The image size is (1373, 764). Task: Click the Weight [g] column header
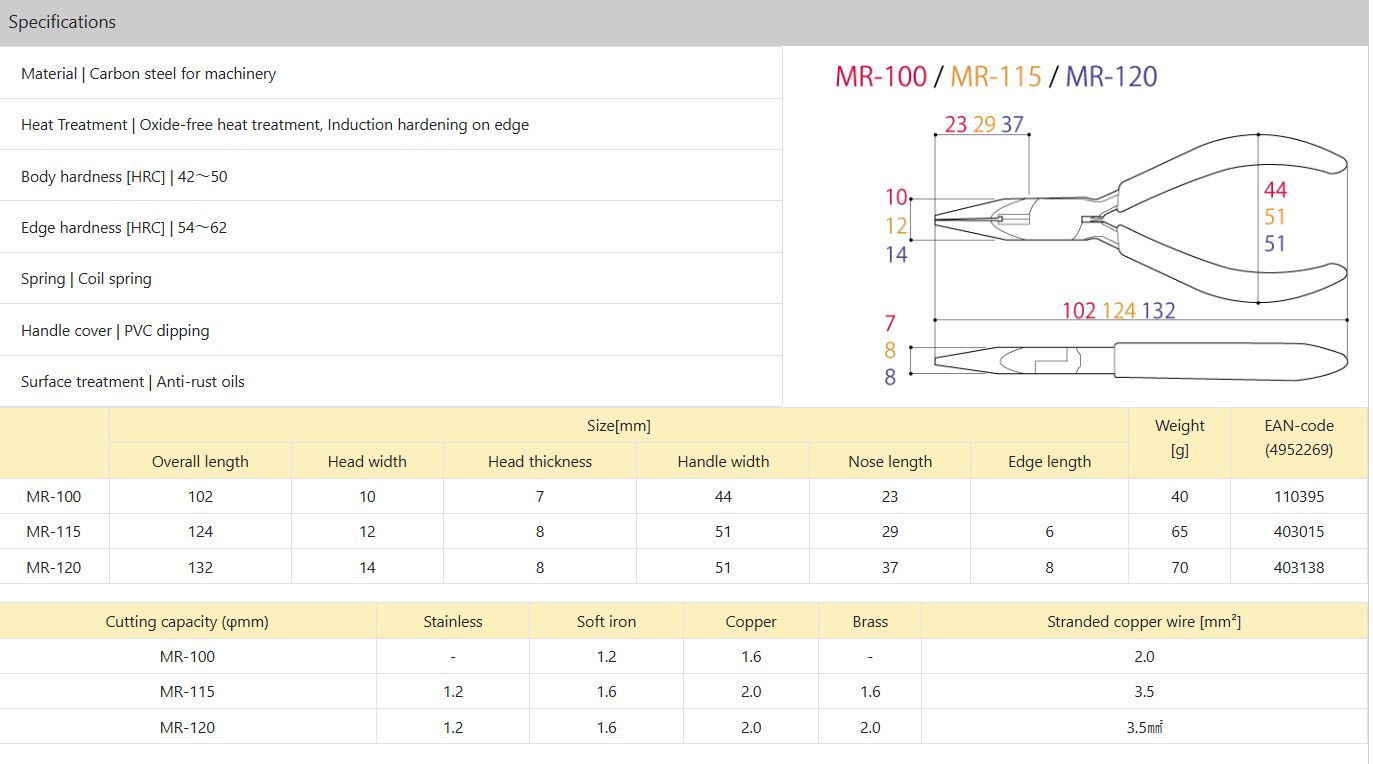pos(1179,437)
